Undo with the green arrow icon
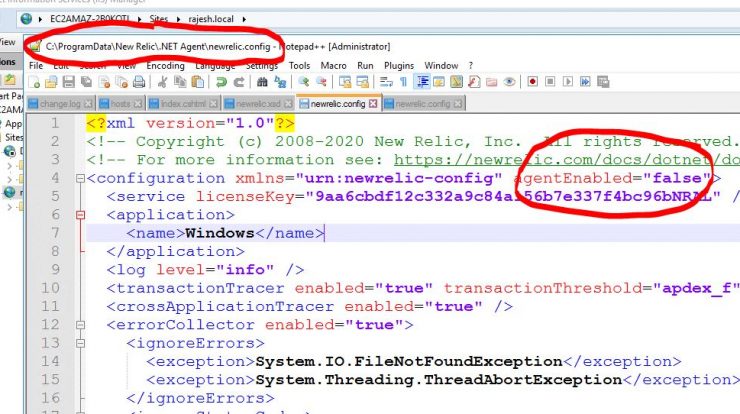The width and height of the screenshot is (740, 414). [x=221, y=82]
